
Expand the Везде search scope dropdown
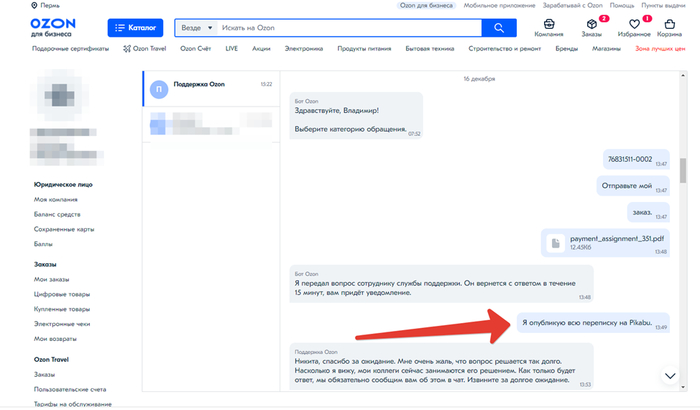point(196,28)
